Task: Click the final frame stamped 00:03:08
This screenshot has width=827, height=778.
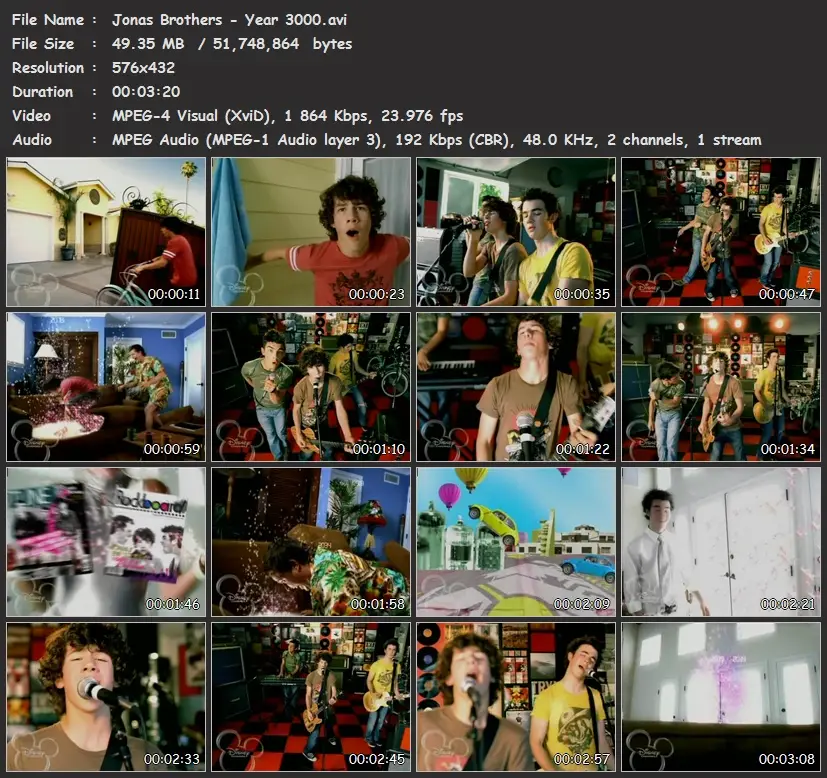Action: click(x=721, y=697)
